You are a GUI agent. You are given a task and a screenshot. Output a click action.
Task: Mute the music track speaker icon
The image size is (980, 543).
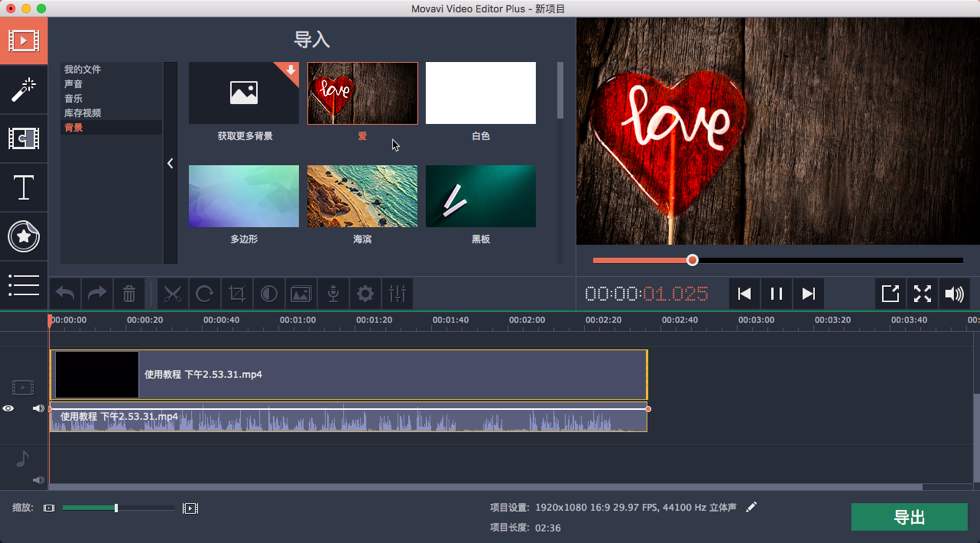(x=38, y=480)
